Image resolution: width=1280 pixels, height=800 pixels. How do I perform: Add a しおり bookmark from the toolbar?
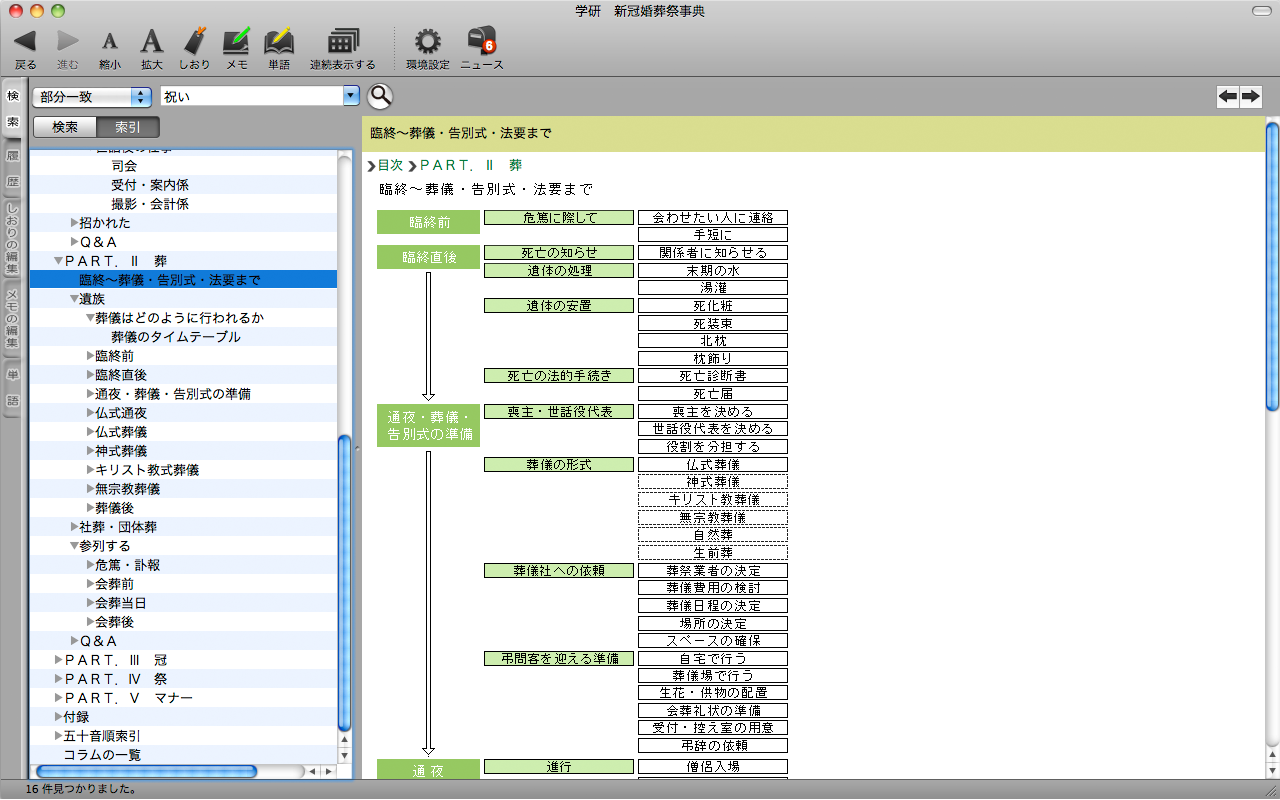tap(195, 42)
